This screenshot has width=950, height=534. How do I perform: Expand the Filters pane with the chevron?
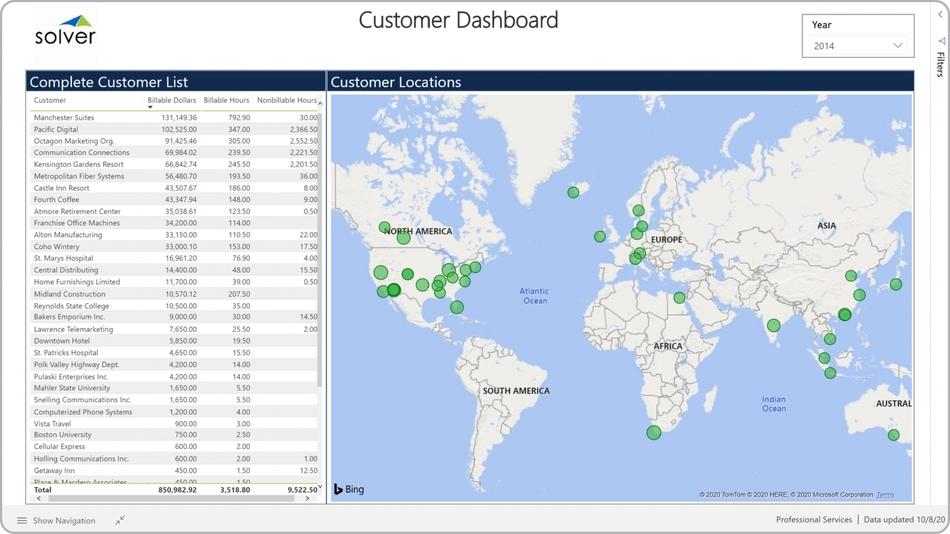click(941, 15)
